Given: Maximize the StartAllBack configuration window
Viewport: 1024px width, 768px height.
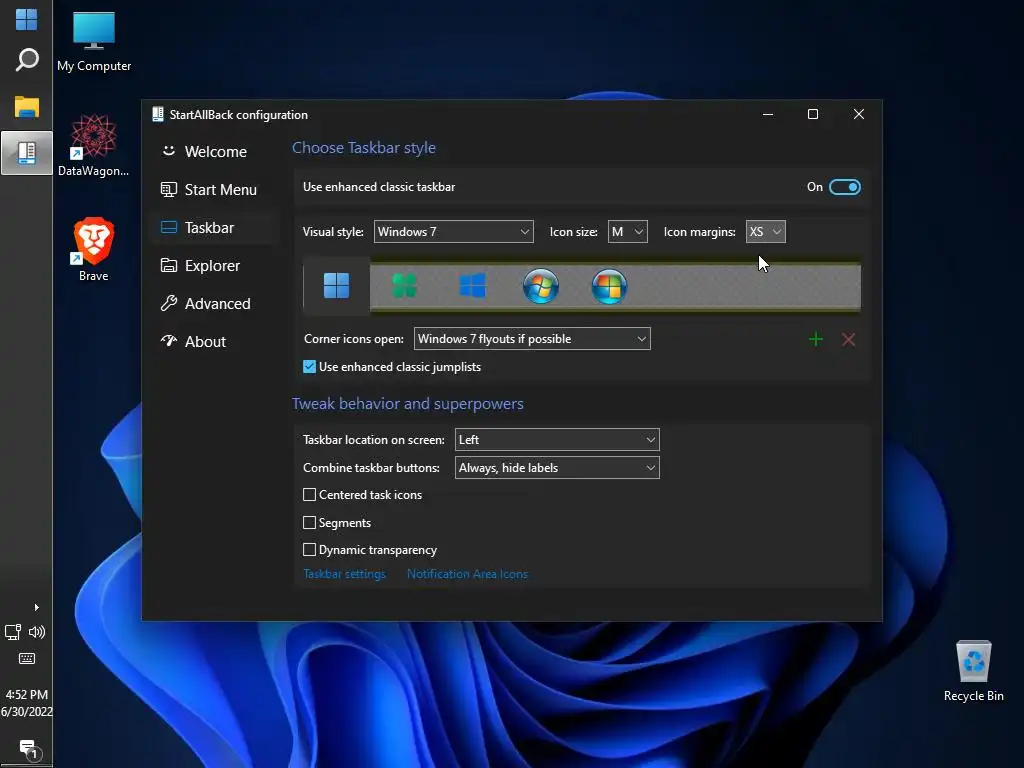Looking at the screenshot, I should tap(813, 114).
